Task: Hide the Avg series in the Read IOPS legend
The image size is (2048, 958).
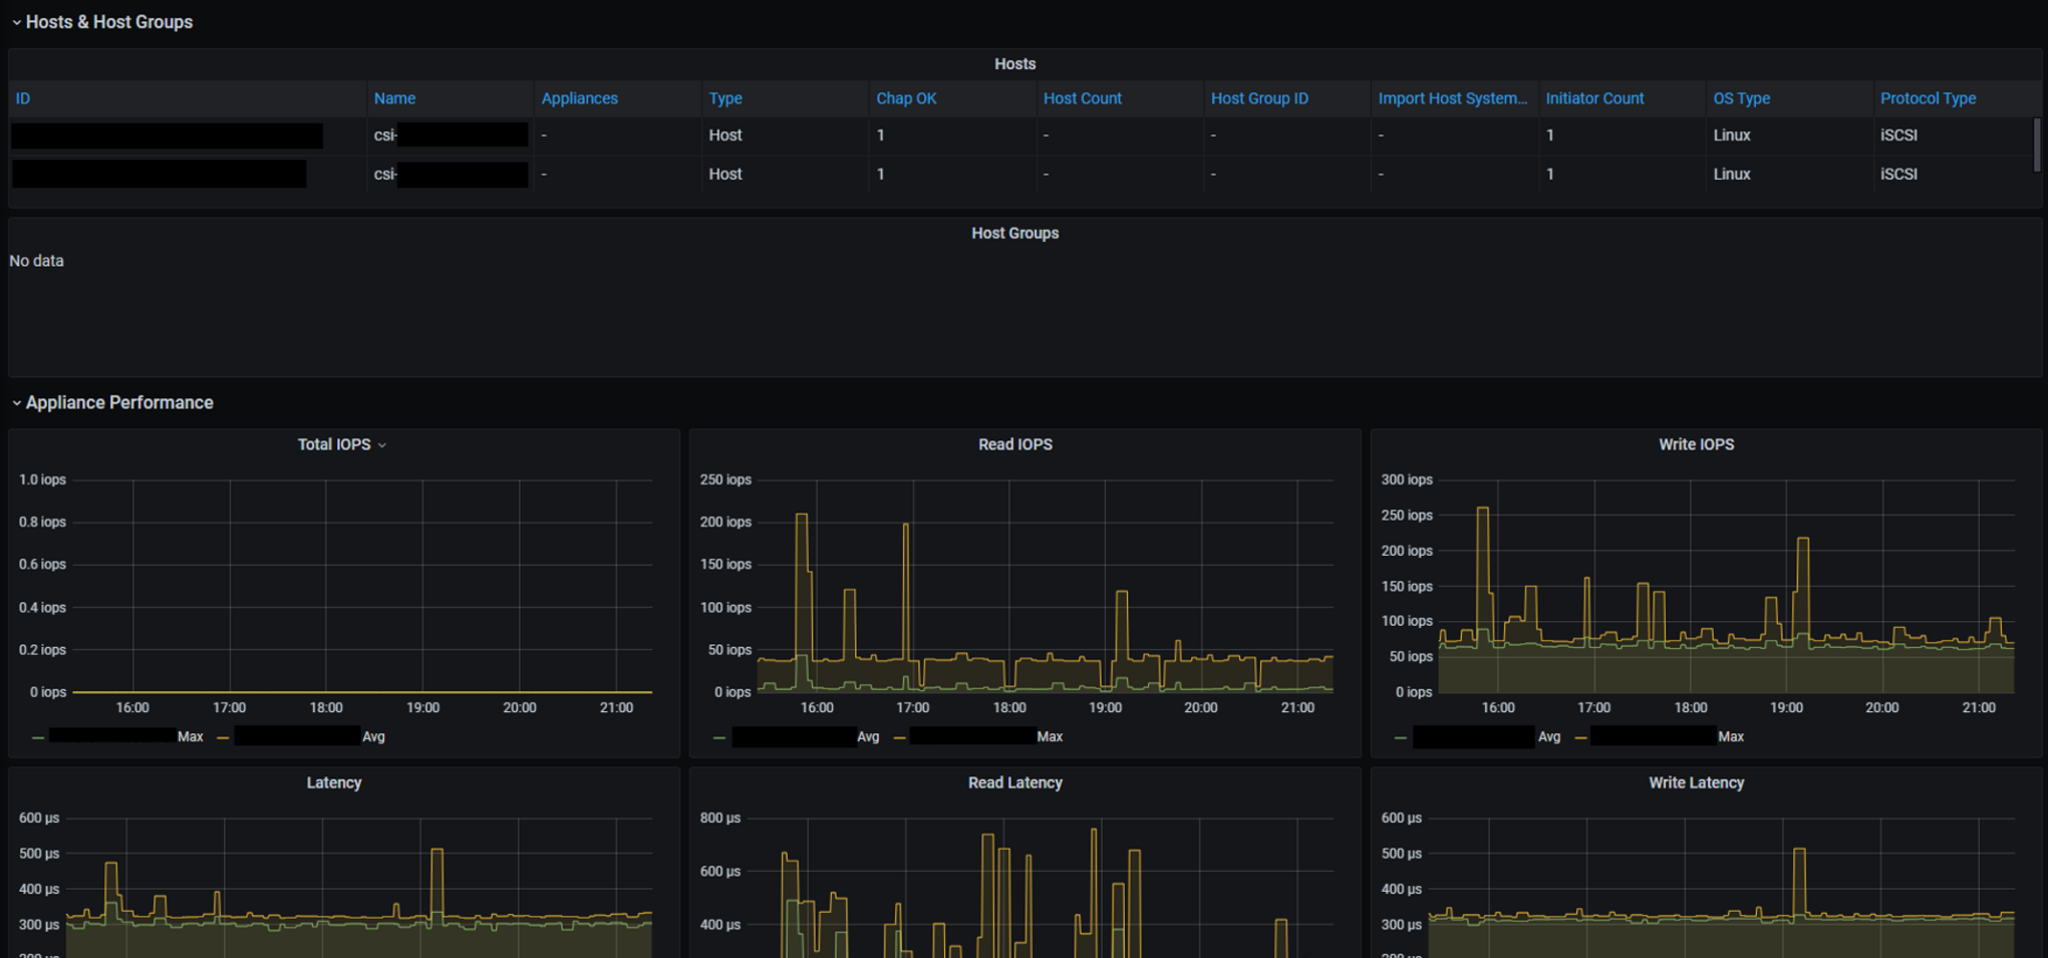Action: point(867,736)
